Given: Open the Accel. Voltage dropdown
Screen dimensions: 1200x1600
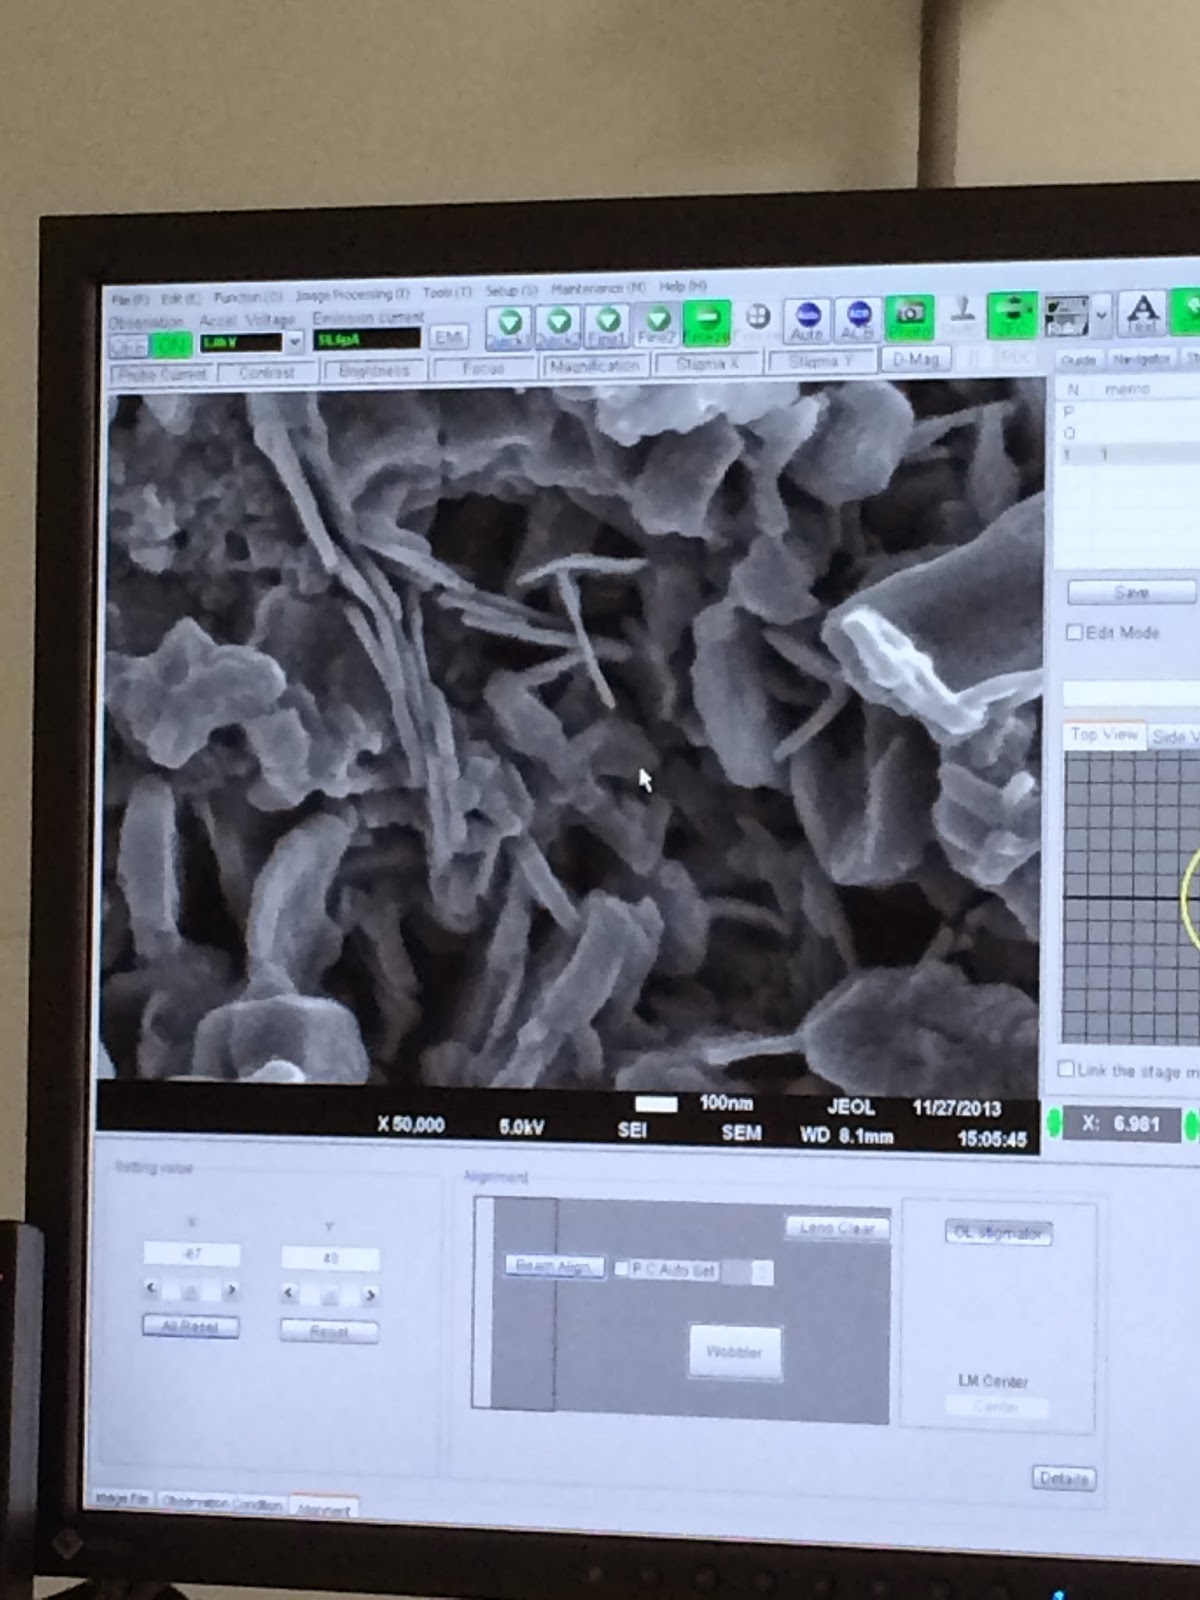Looking at the screenshot, I should (294, 342).
